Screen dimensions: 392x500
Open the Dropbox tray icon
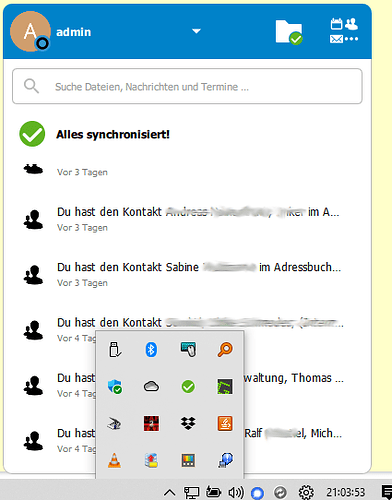click(188, 424)
